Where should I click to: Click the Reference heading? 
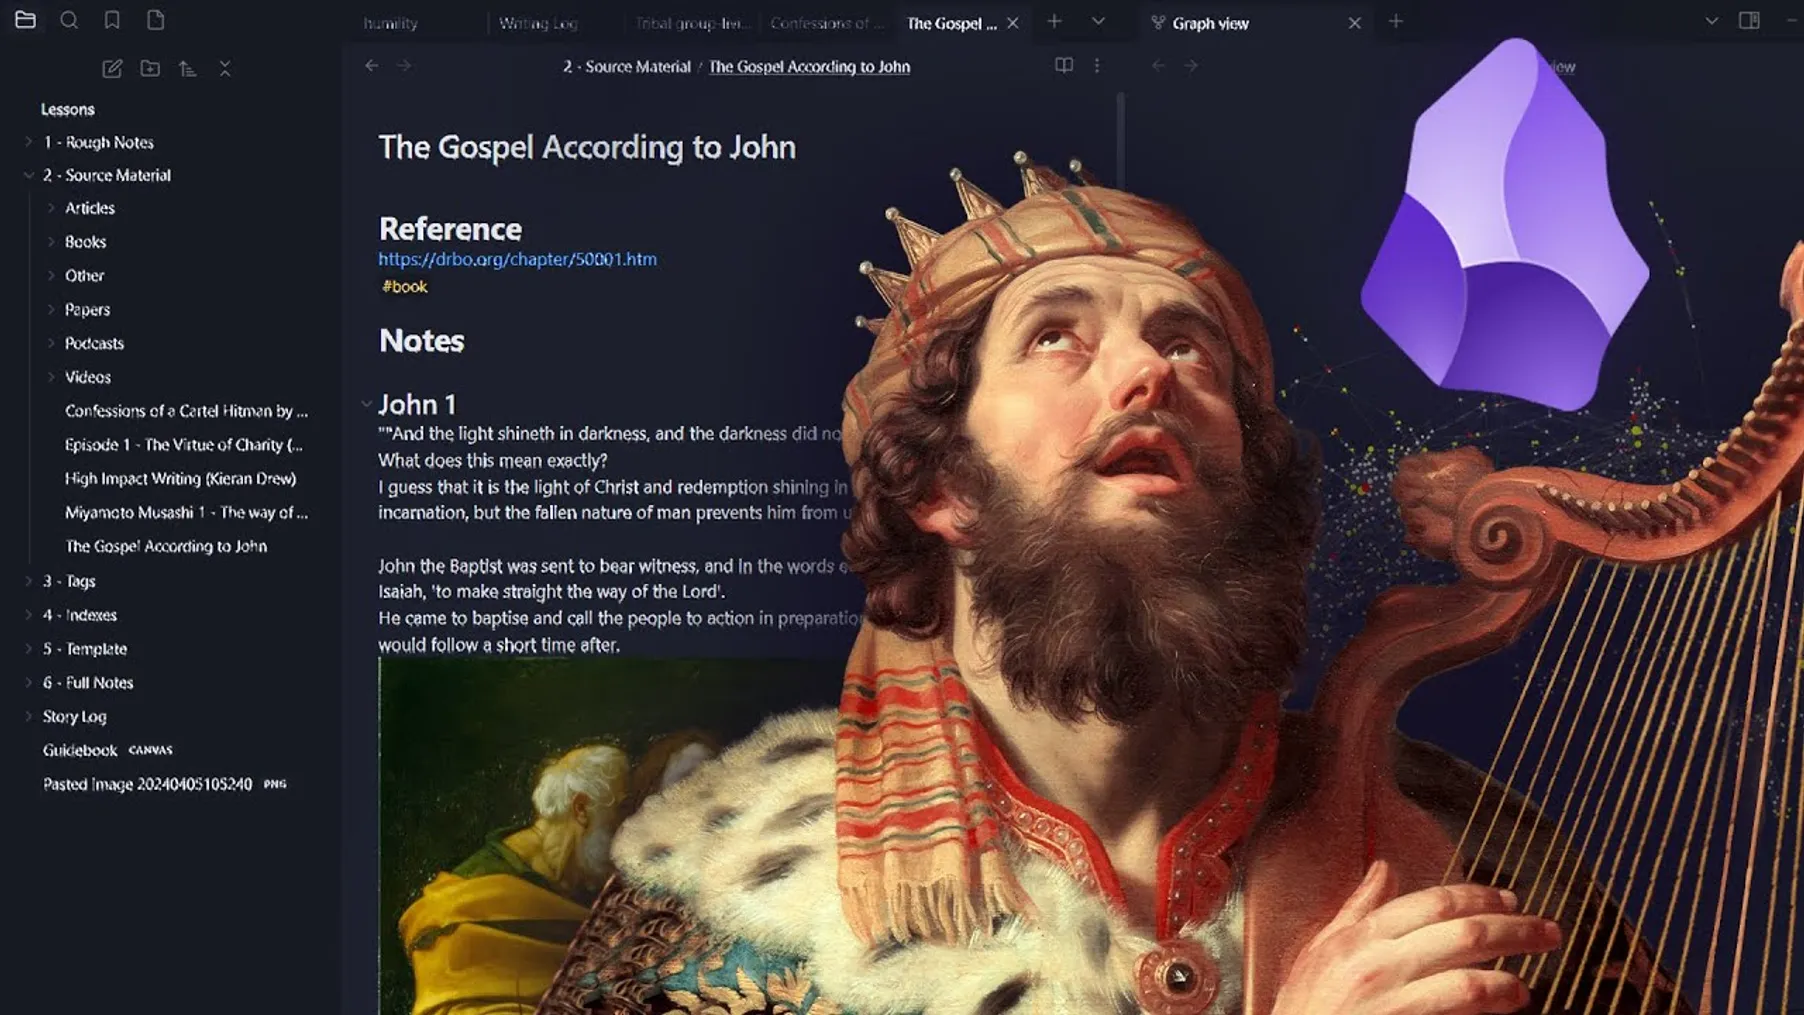coord(450,229)
